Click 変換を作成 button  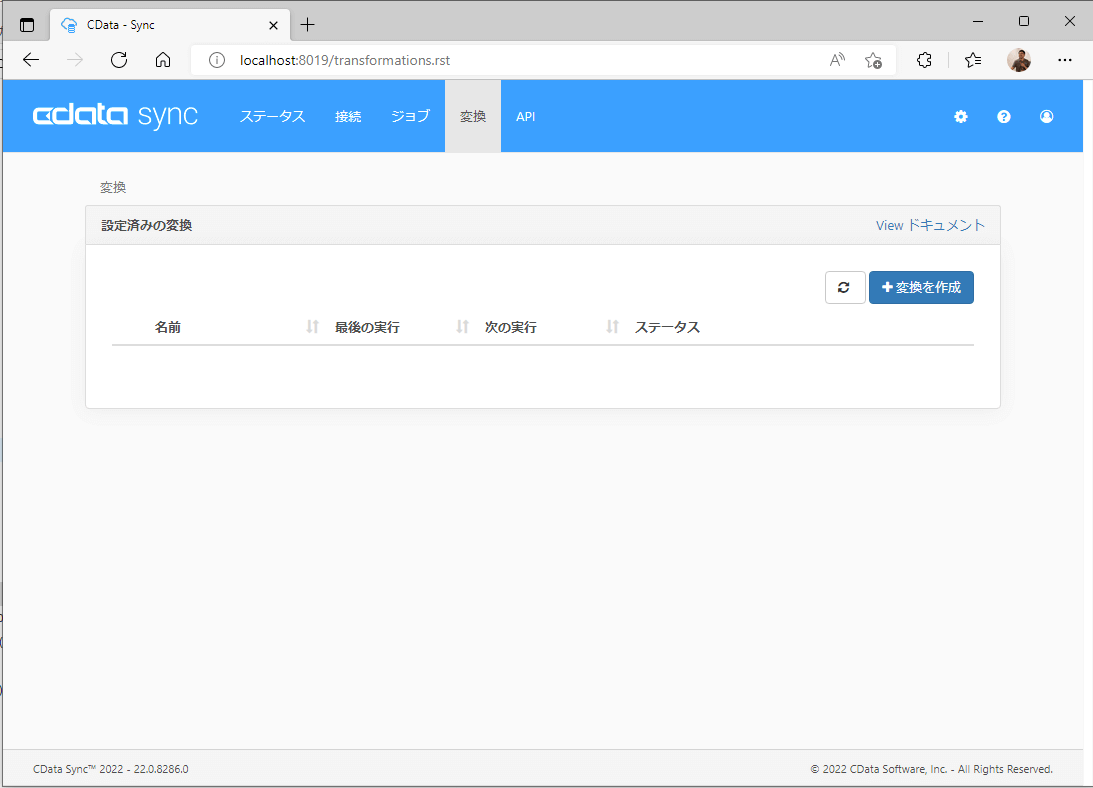921,287
